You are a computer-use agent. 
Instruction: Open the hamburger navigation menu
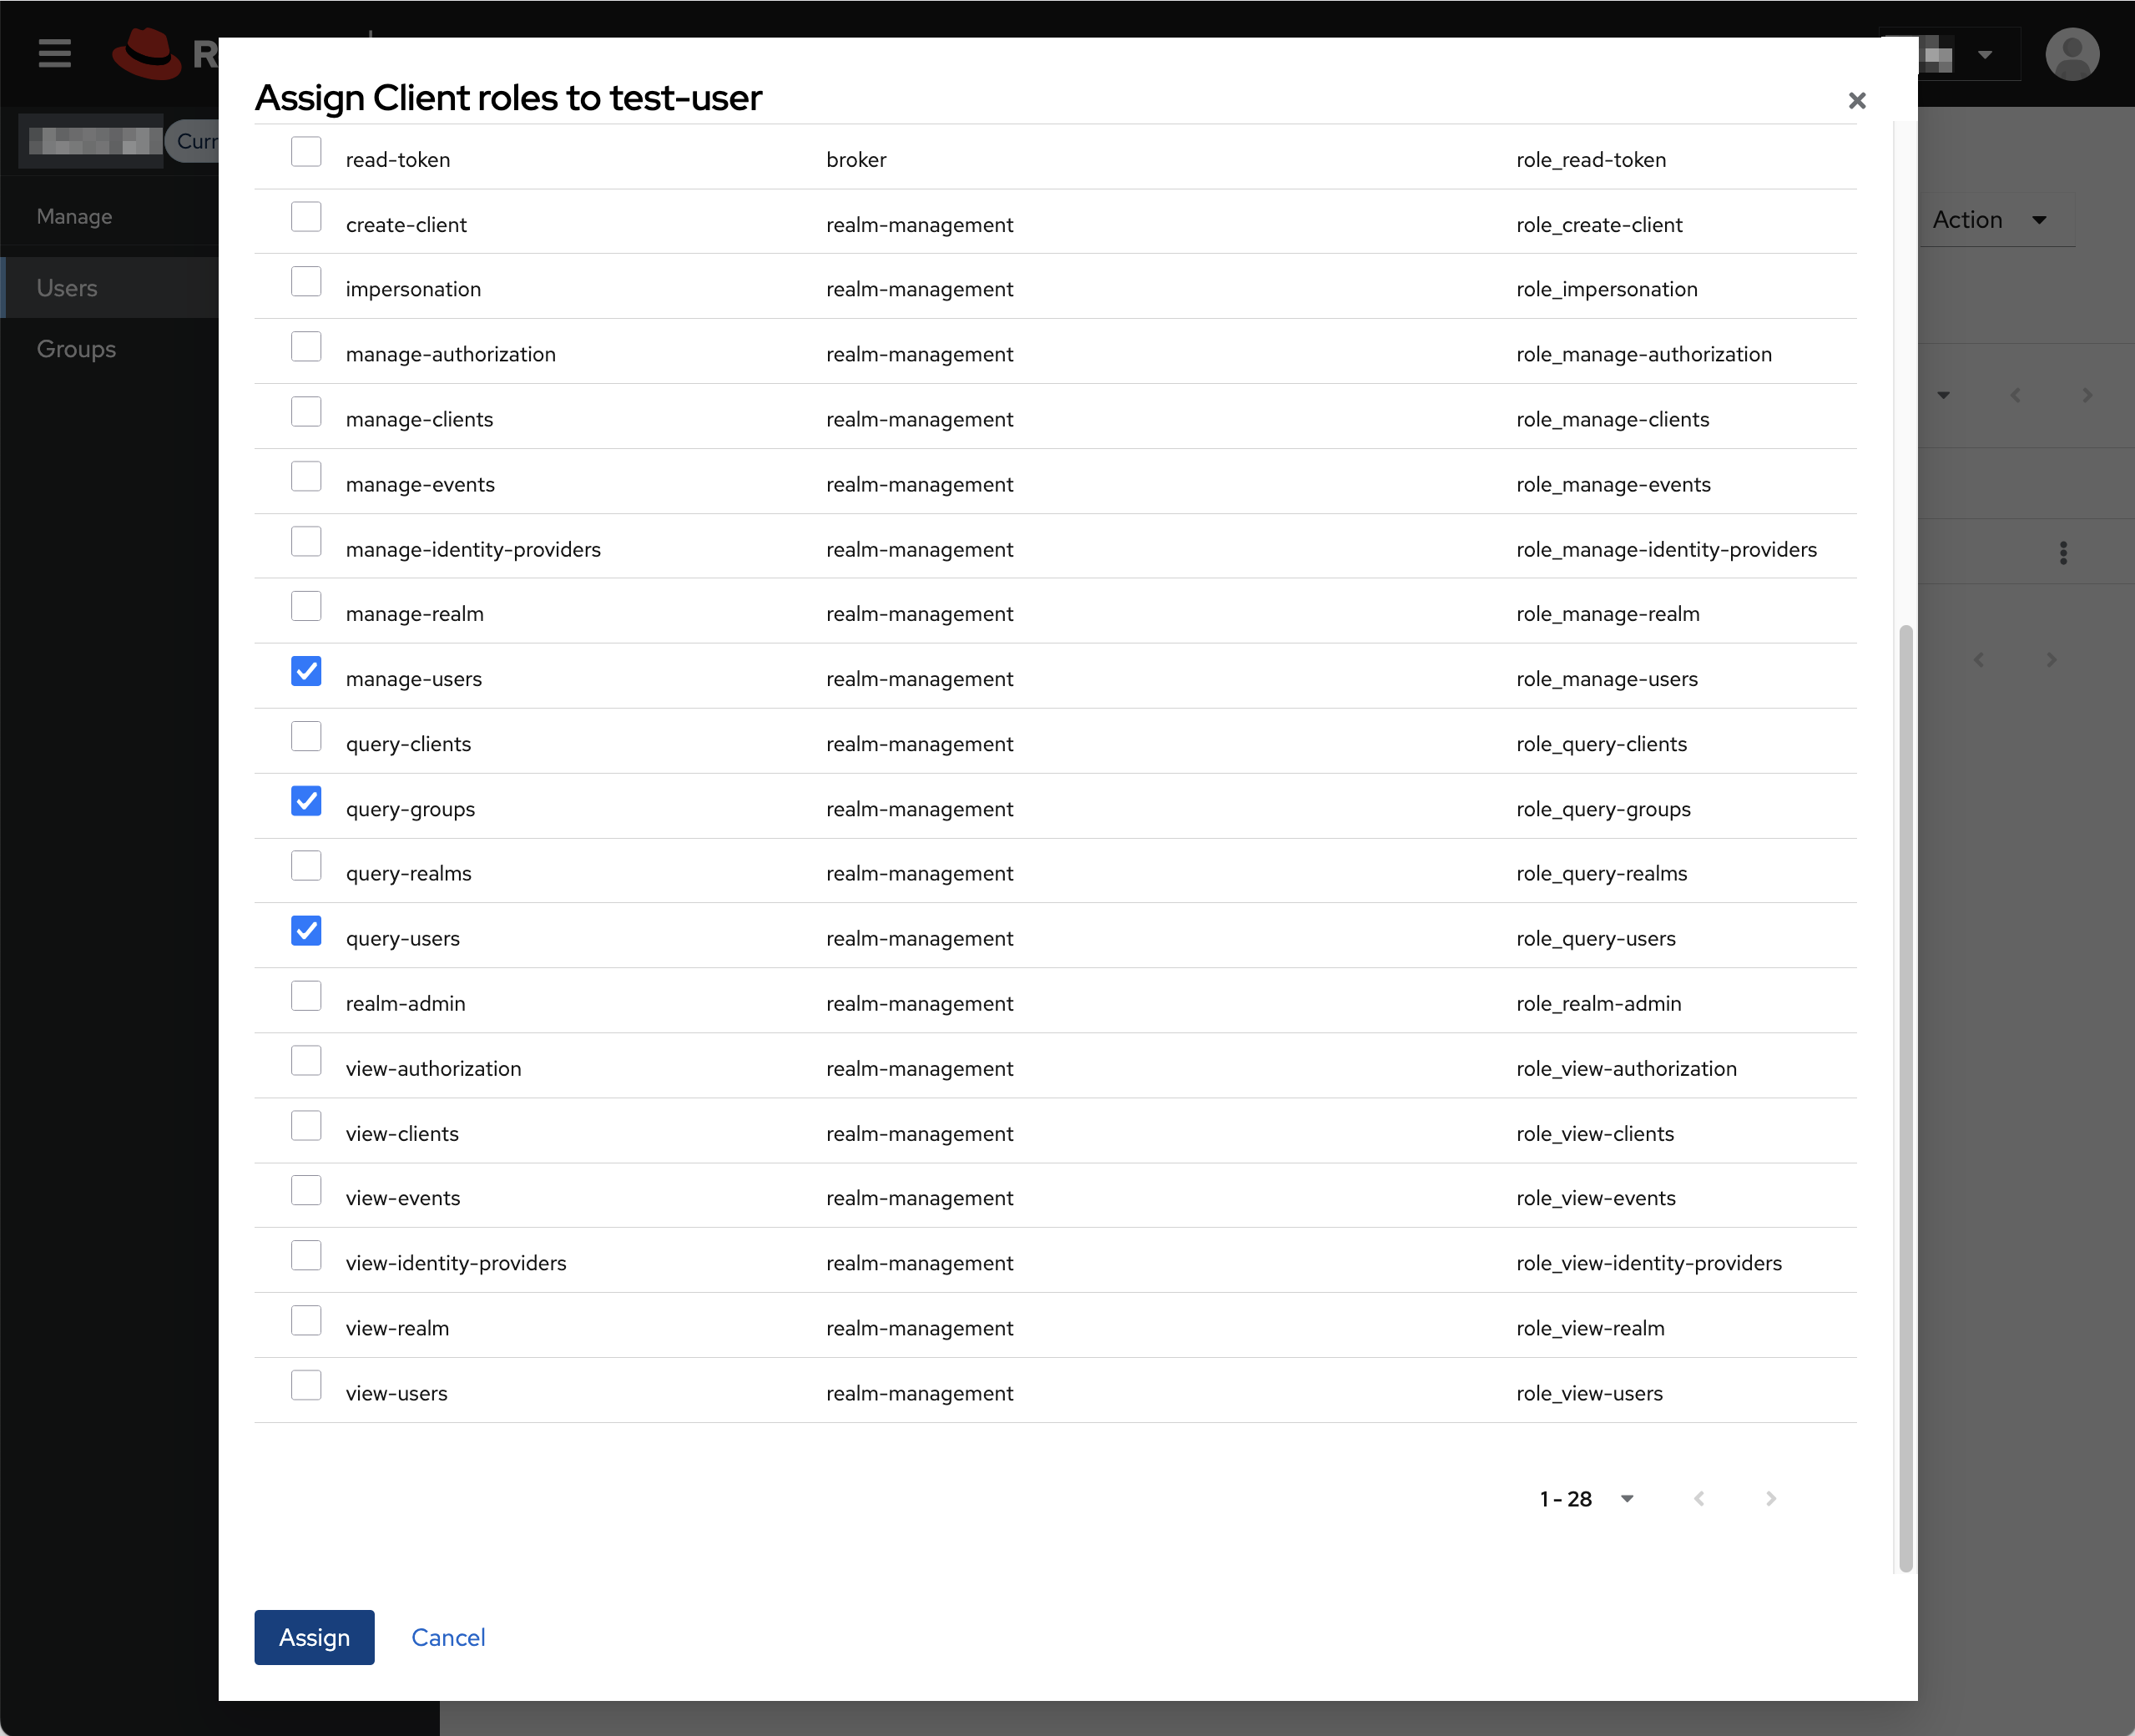(54, 53)
